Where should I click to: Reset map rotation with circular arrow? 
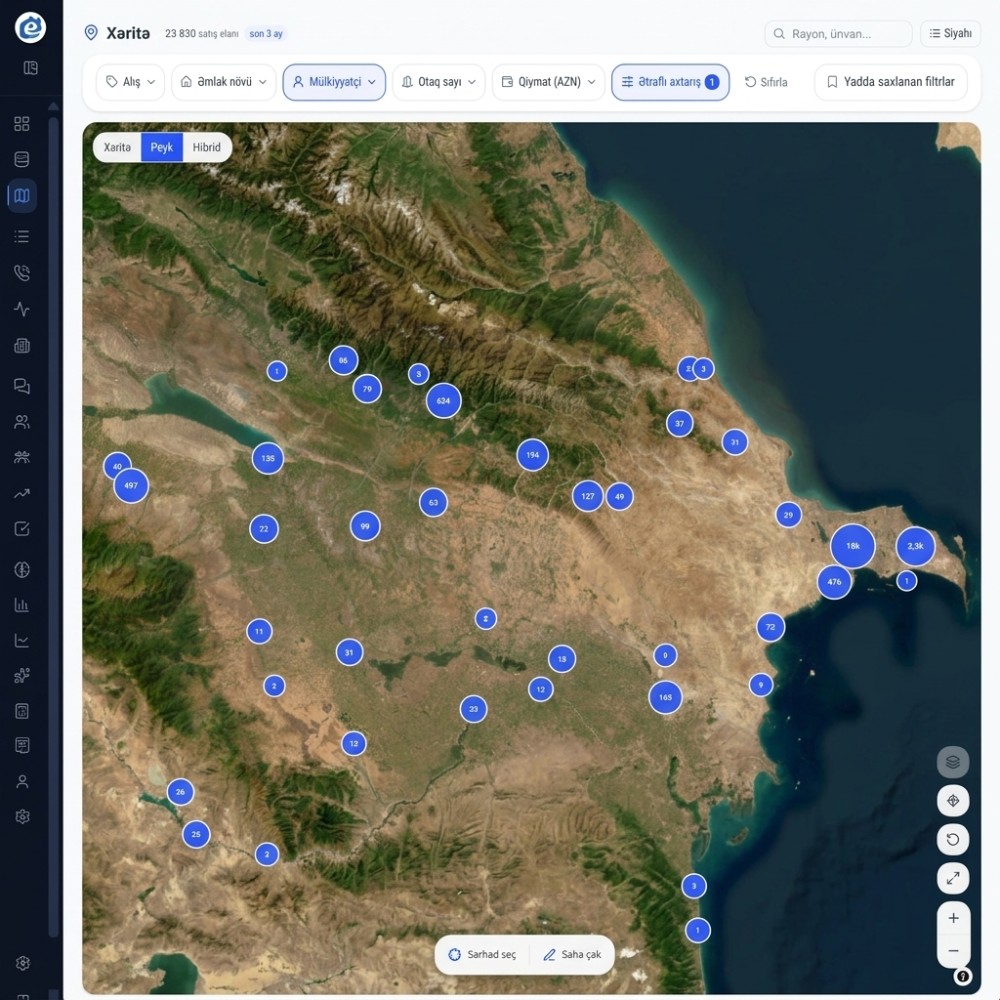coord(952,839)
